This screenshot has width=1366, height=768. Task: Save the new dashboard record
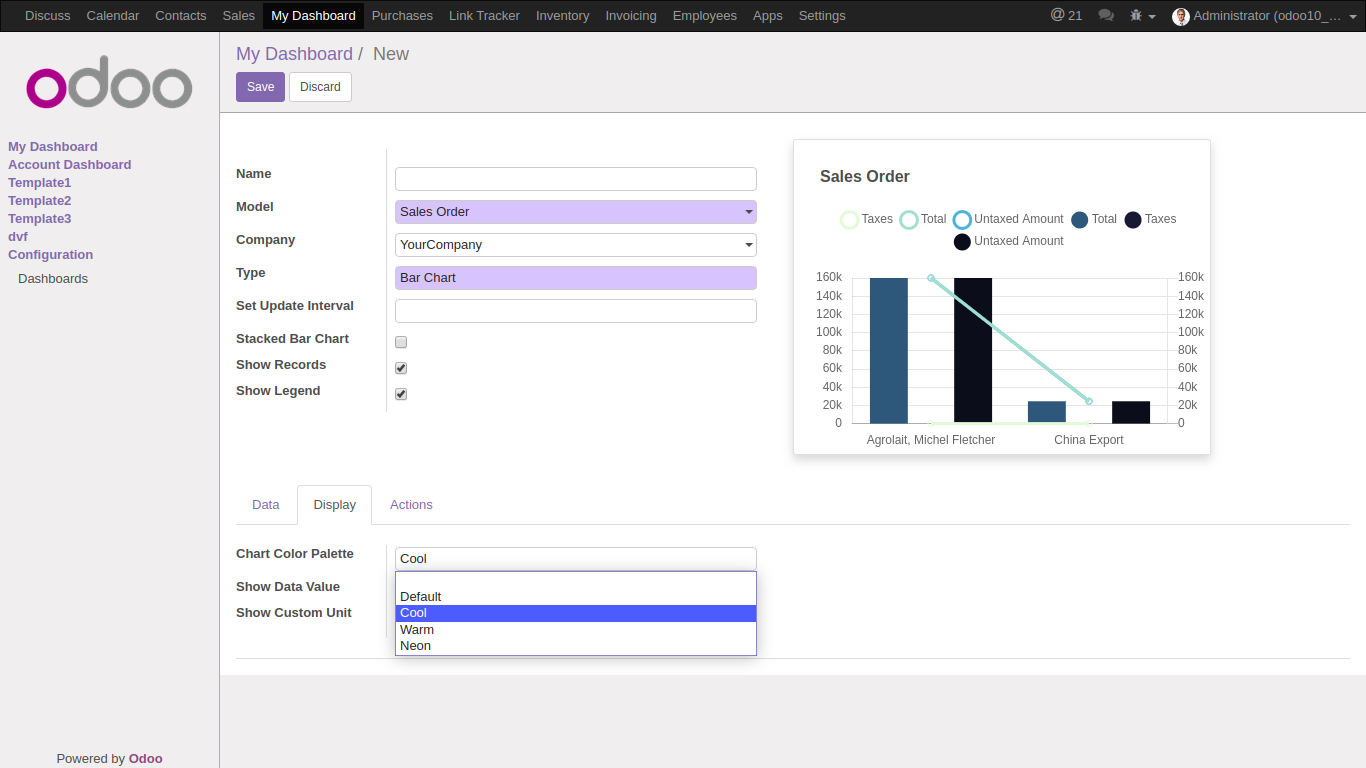click(x=260, y=87)
